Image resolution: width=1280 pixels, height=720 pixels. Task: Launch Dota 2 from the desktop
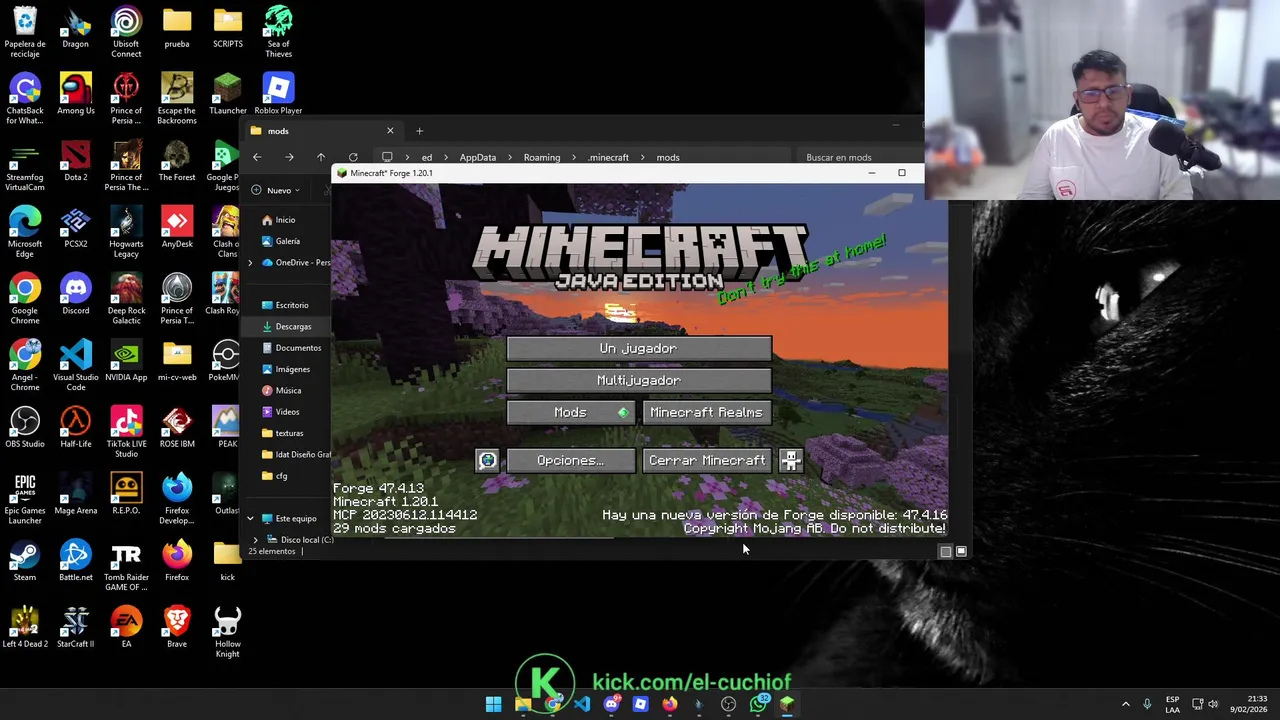click(x=75, y=161)
